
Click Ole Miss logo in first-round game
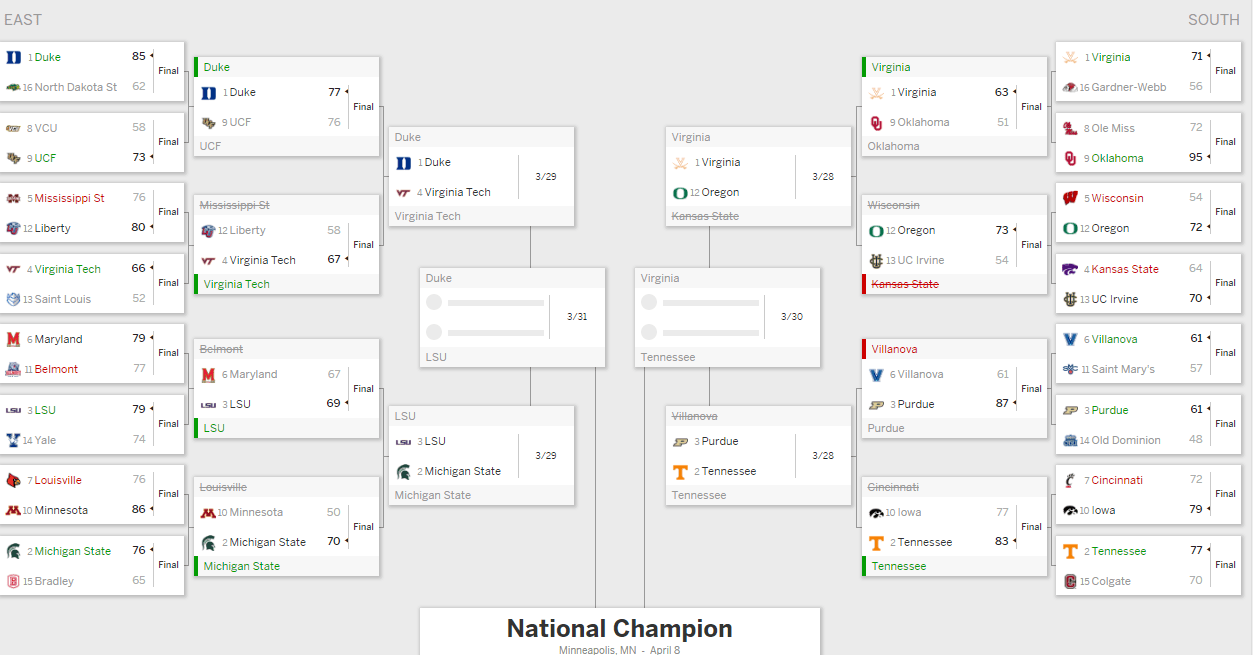(1070, 128)
